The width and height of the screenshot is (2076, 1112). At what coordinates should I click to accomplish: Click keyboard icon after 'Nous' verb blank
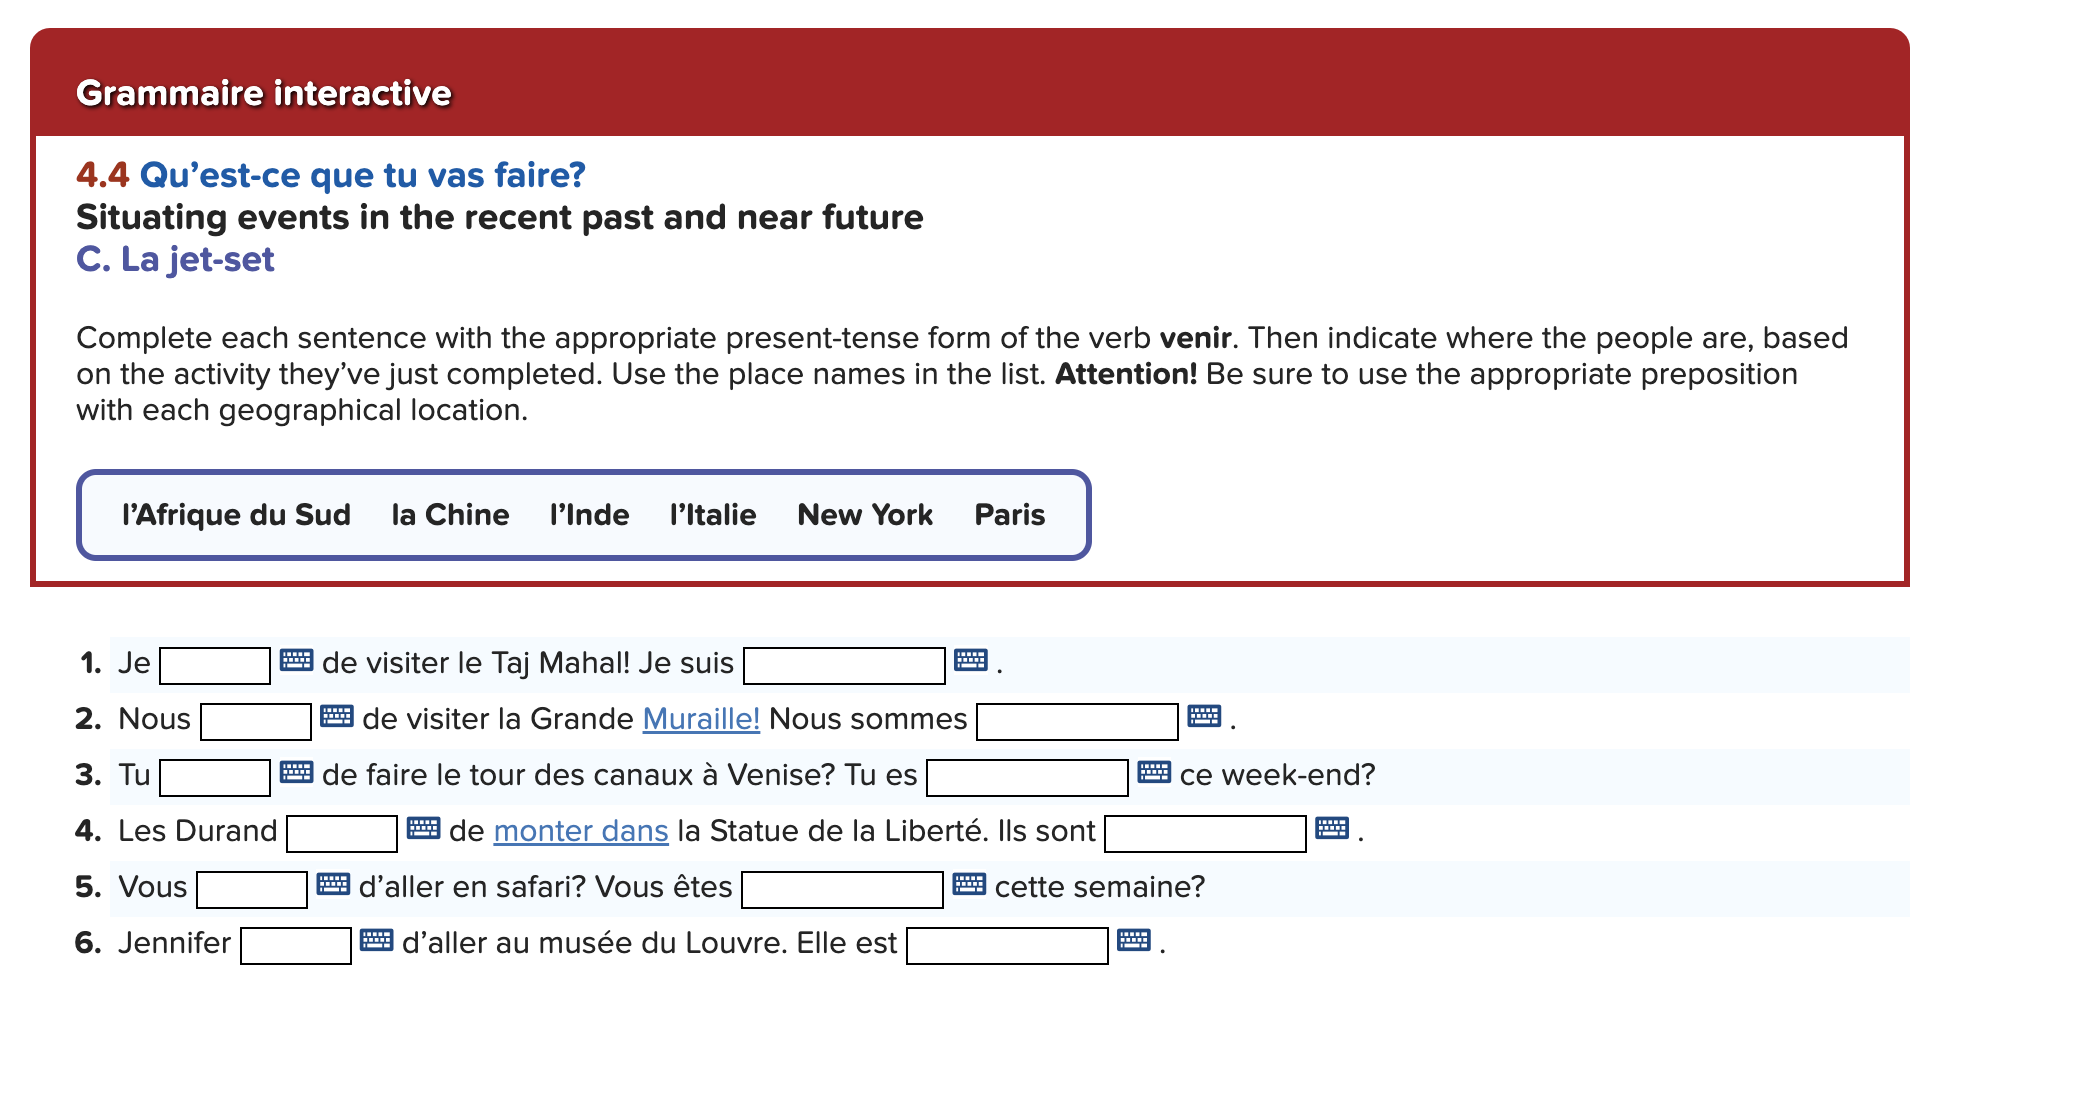pos(336,716)
